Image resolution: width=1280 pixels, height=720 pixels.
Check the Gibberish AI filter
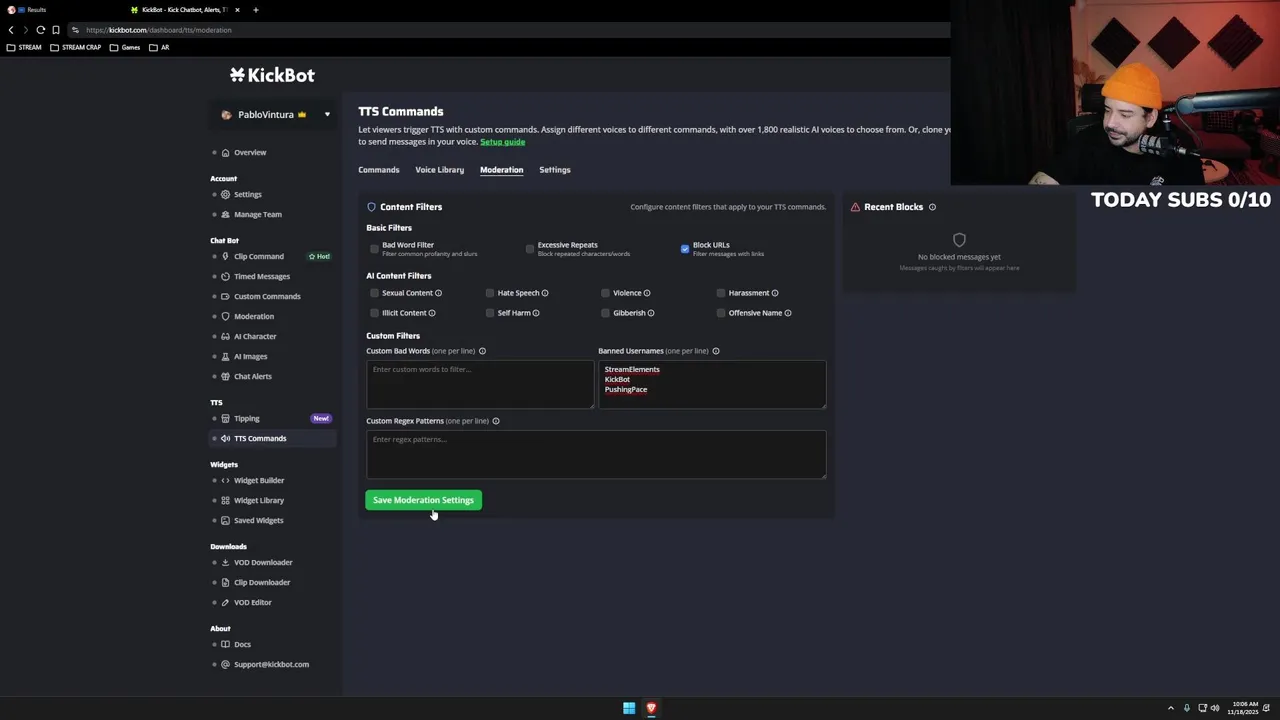605,313
